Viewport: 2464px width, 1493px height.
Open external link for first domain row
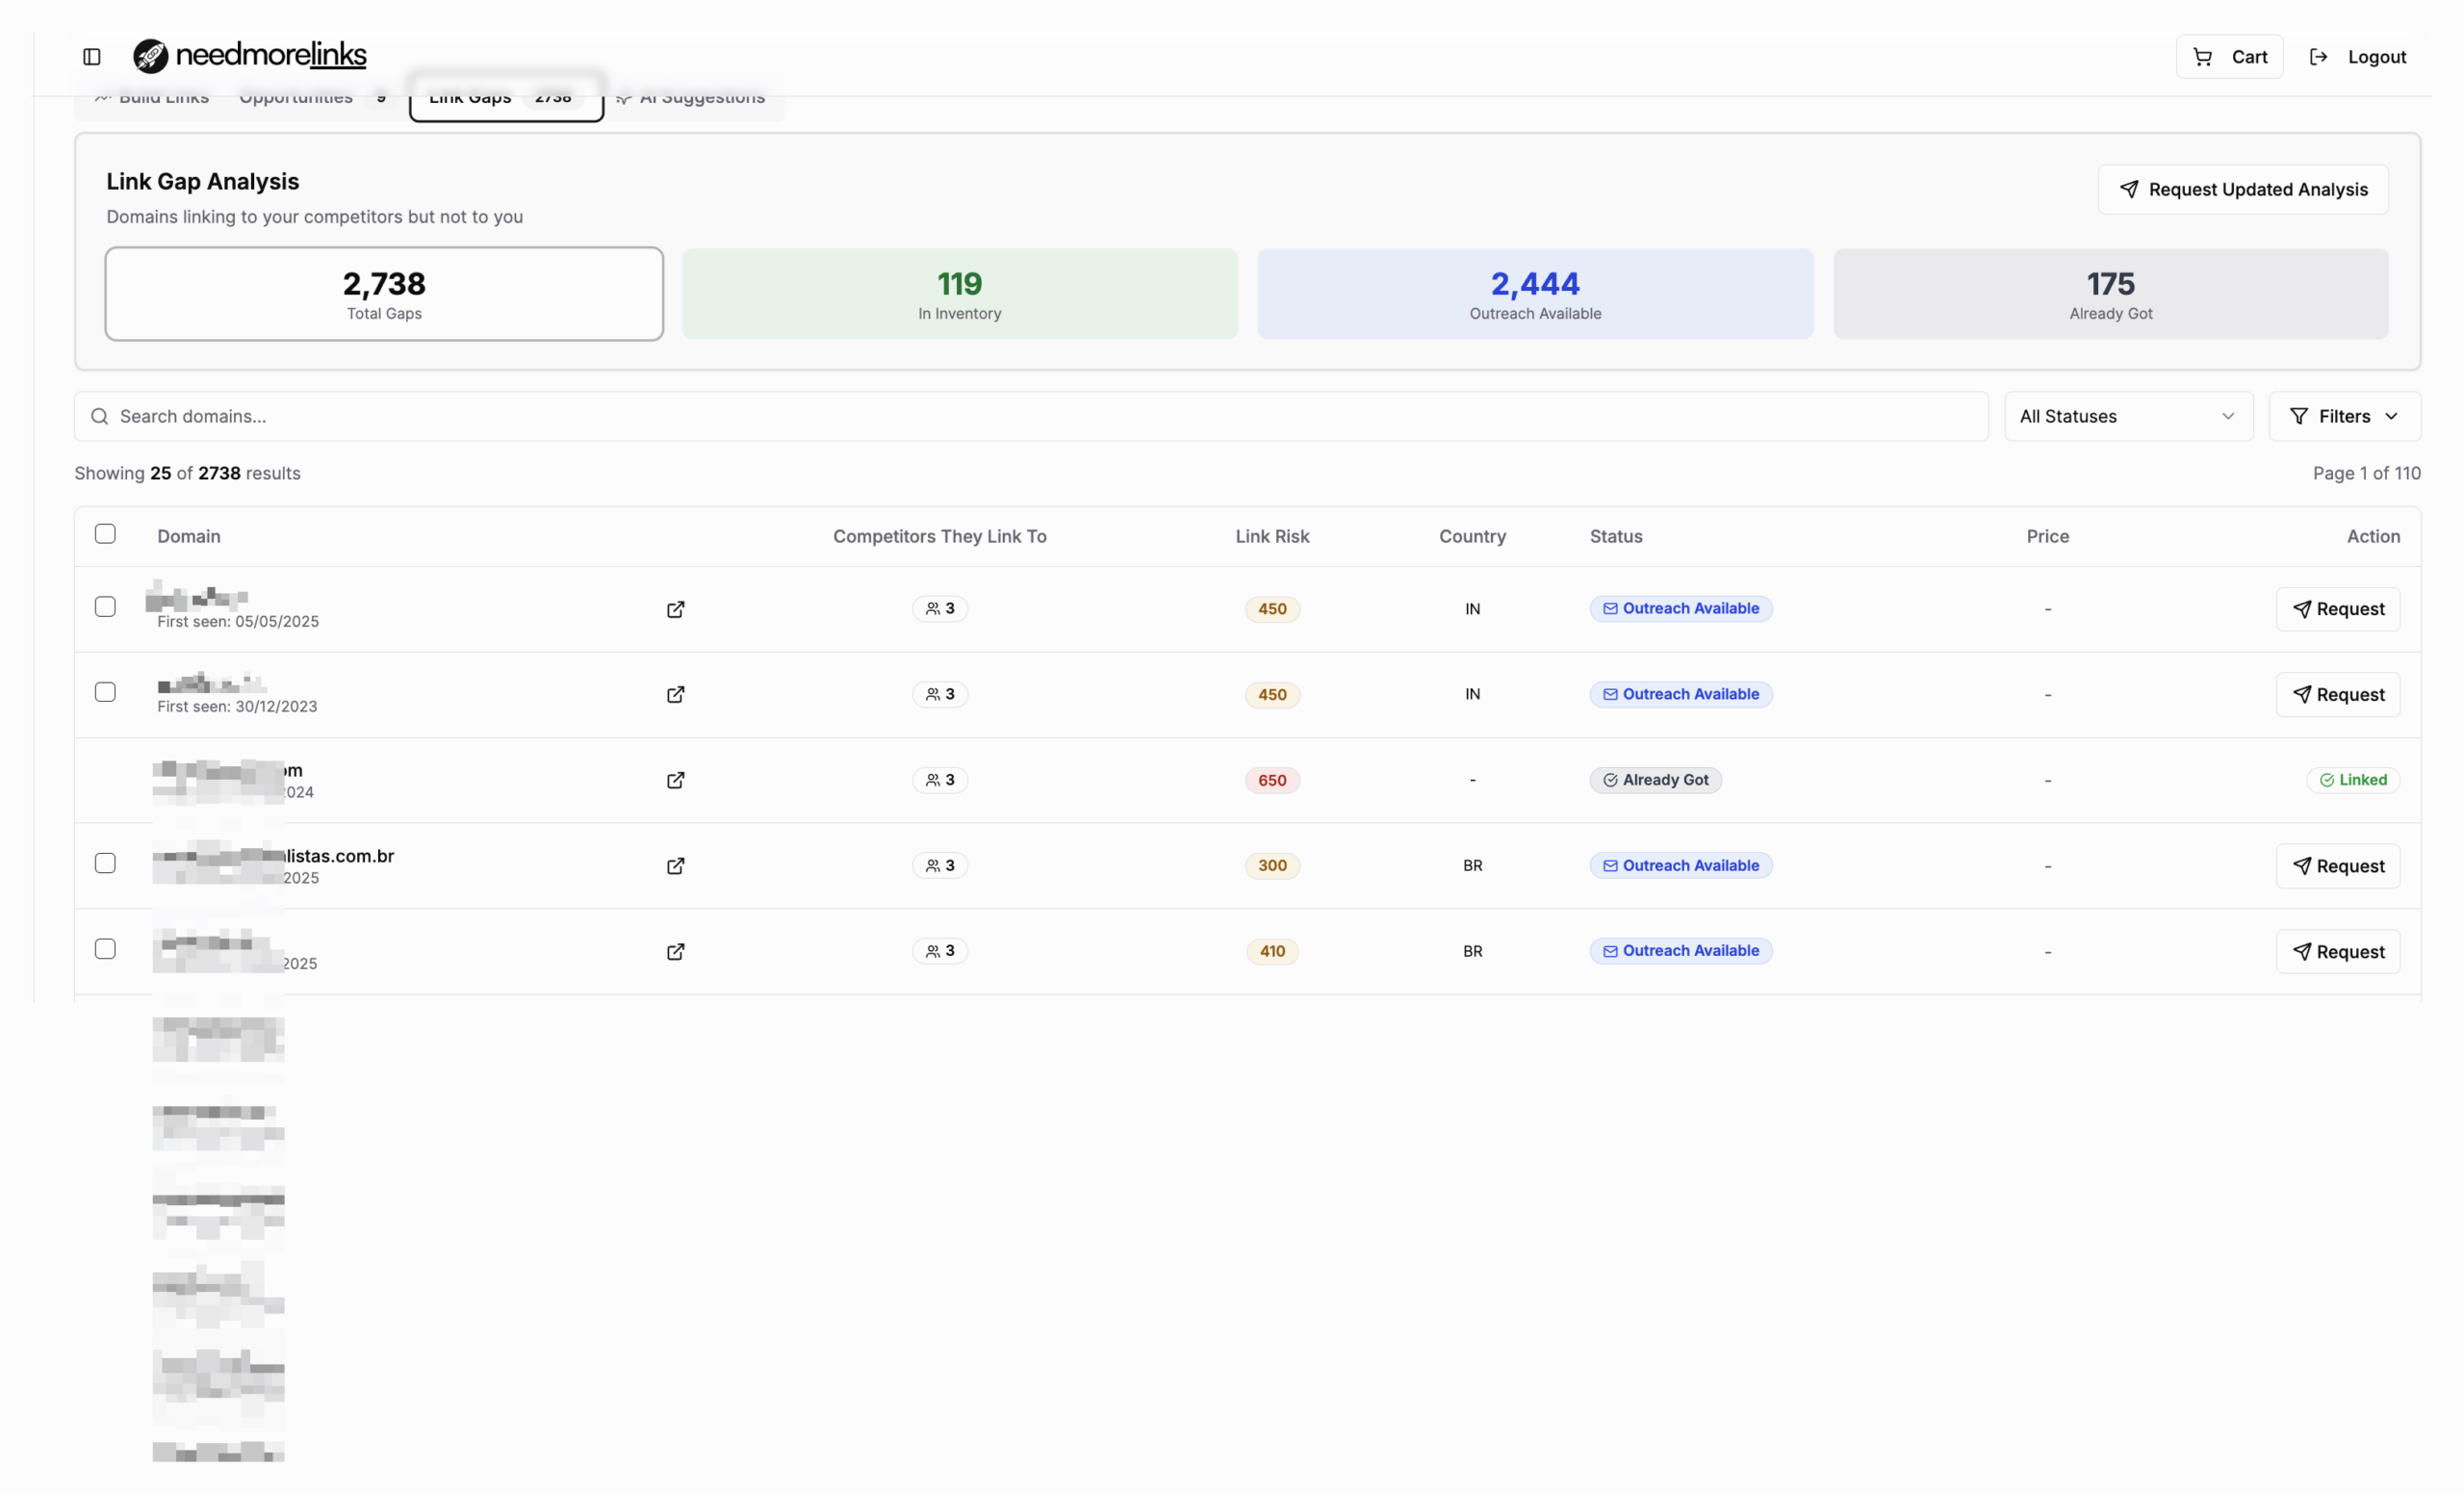click(675, 609)
